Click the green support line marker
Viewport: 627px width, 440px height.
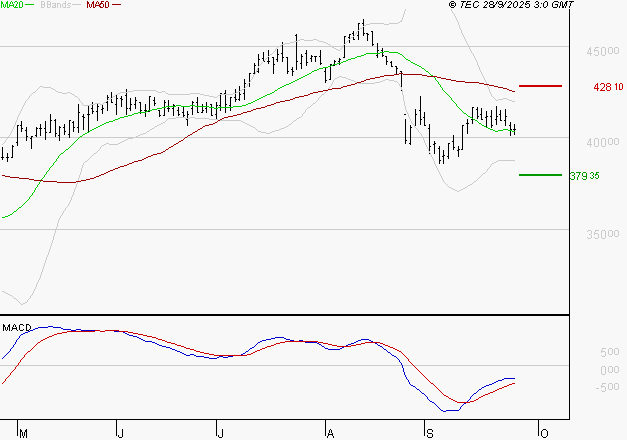tap(540, 175)
